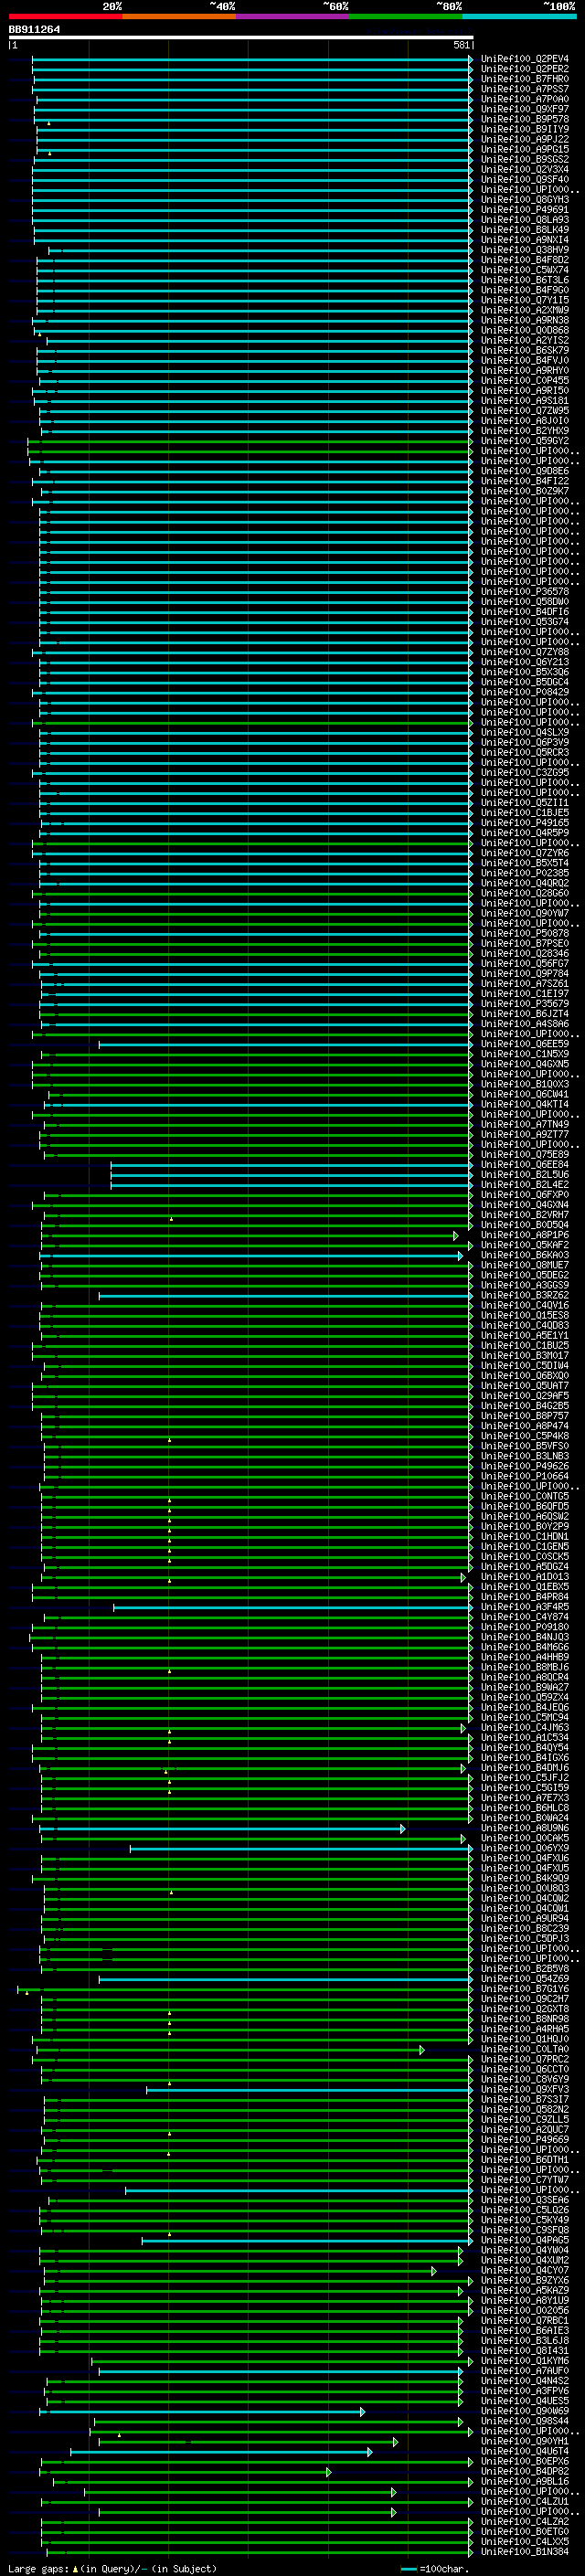Select hit UniRef100_A7TN49

point(525,1124)
